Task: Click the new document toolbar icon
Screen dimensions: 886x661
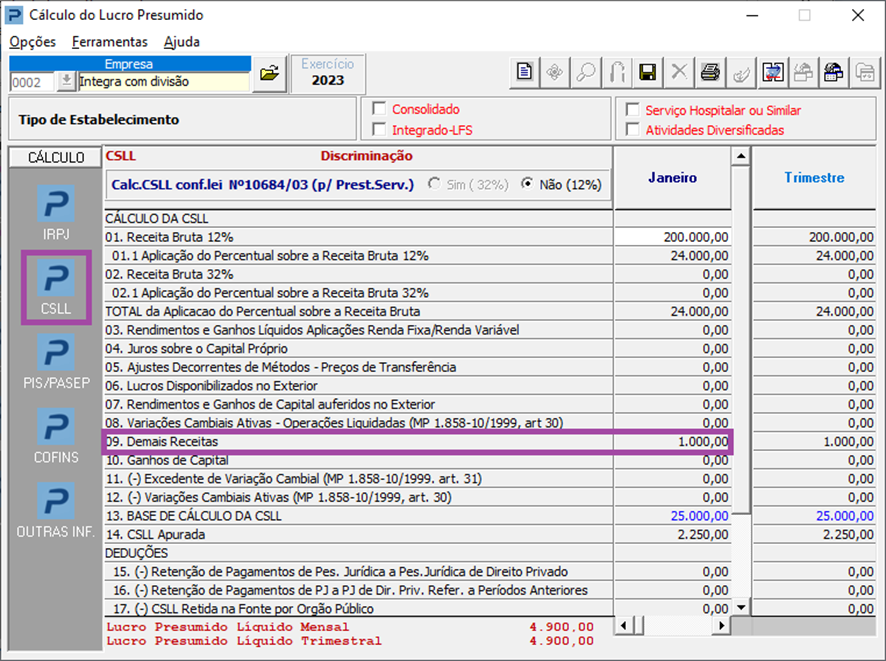Action: (x=524, y=73)
